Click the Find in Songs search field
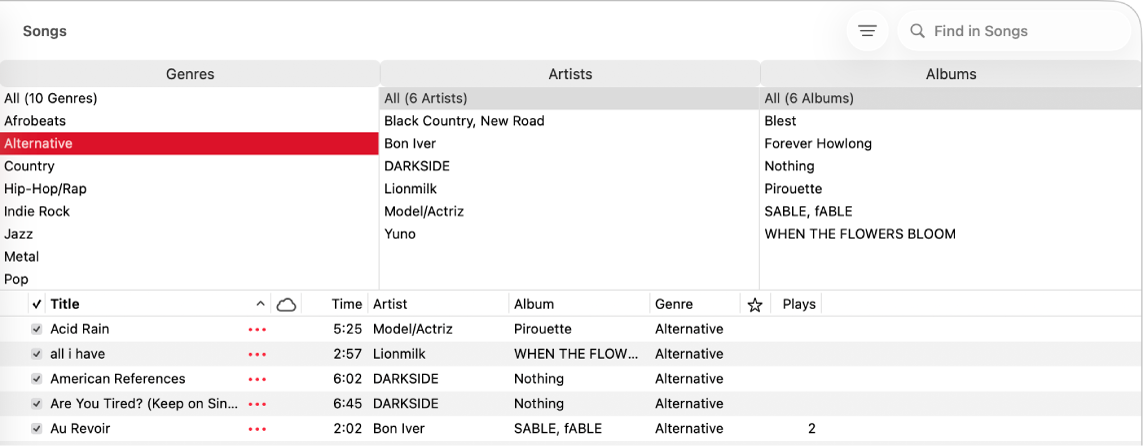Image resolution: width=1144 pixels, height=448 pixels. pyautogui.click(x=1020, y=31)
